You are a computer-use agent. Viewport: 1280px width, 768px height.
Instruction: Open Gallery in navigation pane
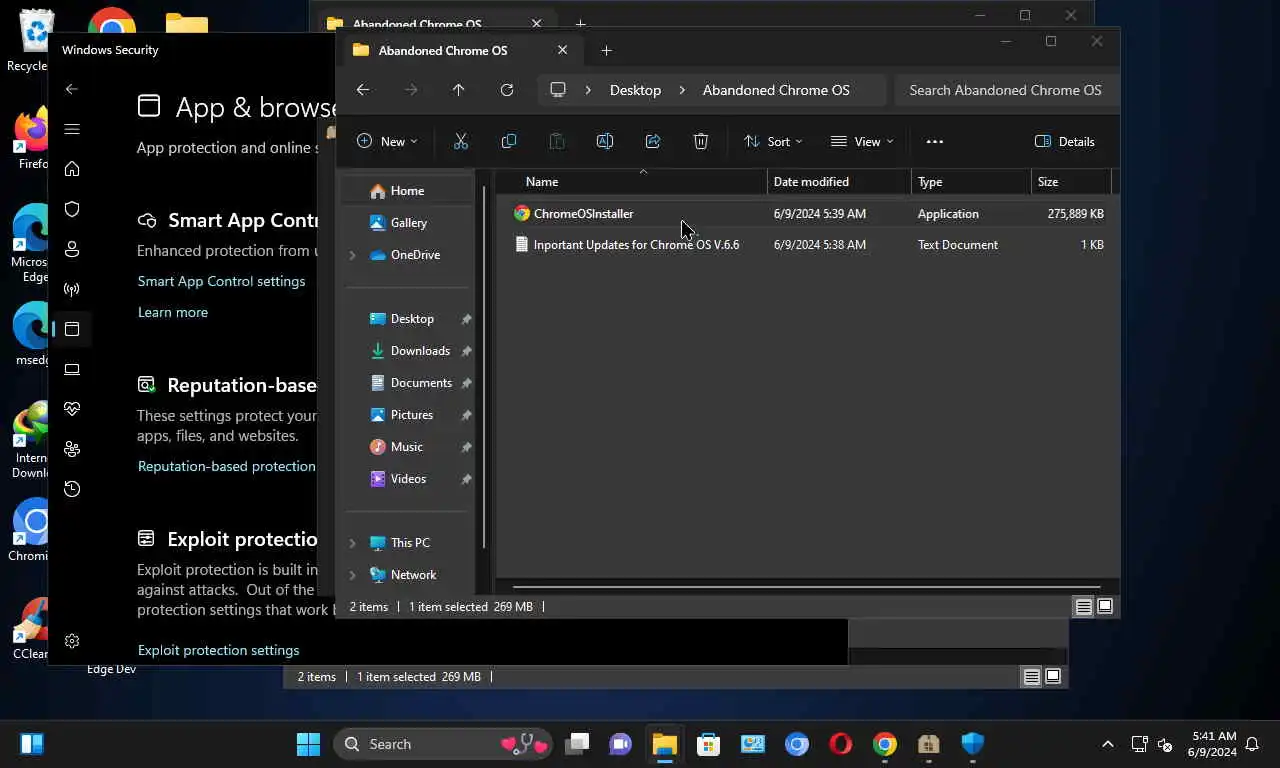pos(407,222)
